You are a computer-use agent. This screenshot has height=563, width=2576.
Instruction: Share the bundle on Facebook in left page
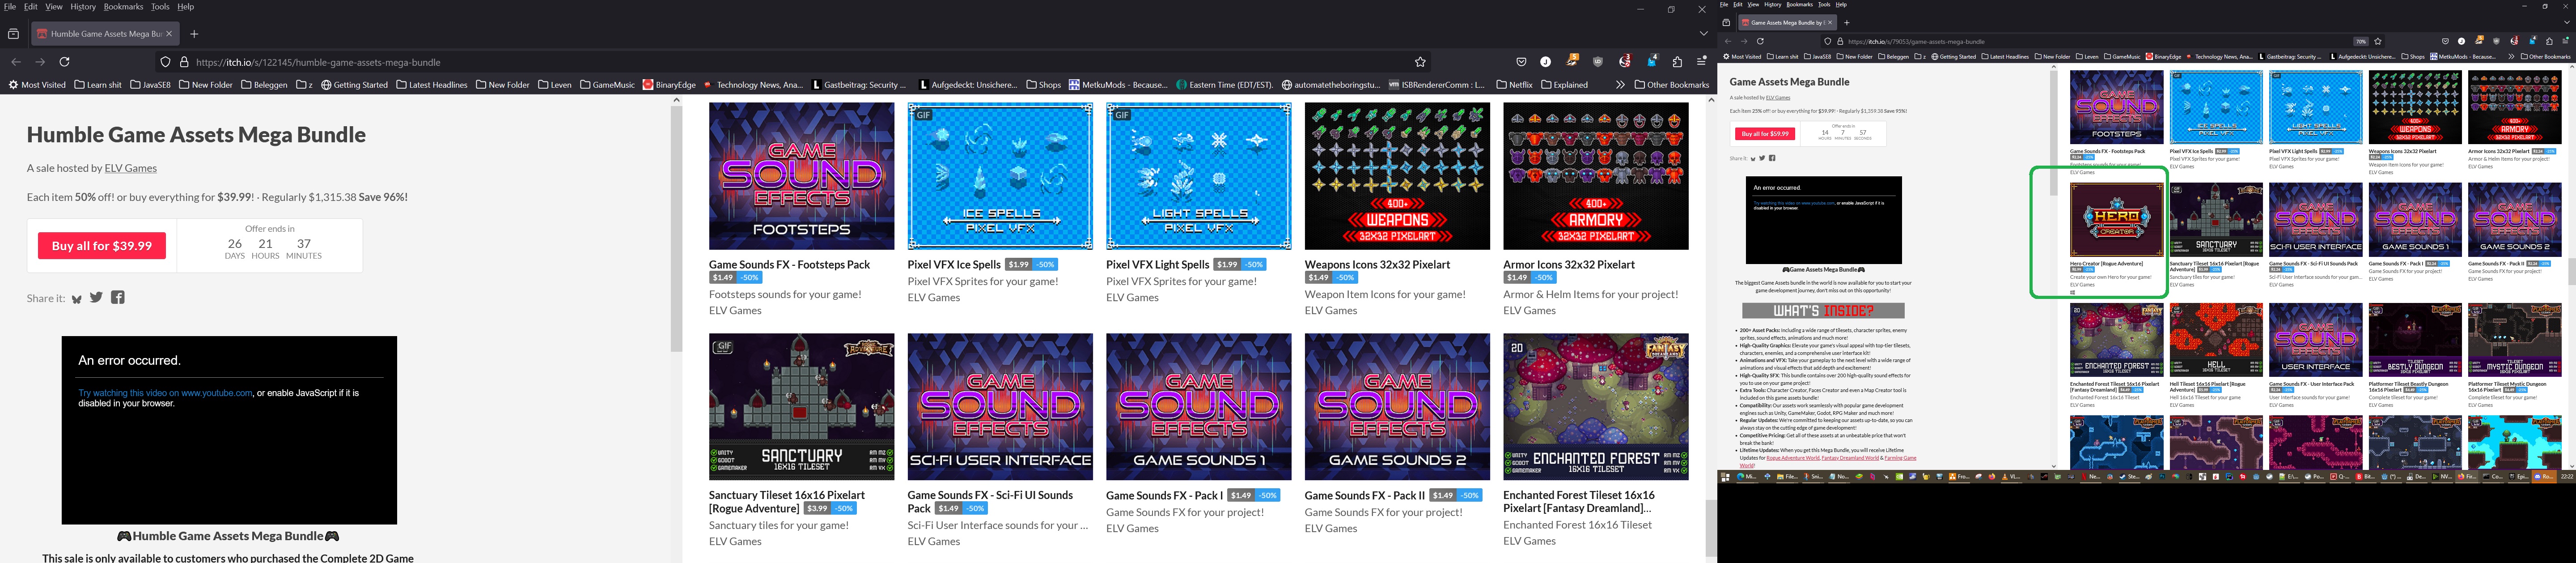[118, 297]
